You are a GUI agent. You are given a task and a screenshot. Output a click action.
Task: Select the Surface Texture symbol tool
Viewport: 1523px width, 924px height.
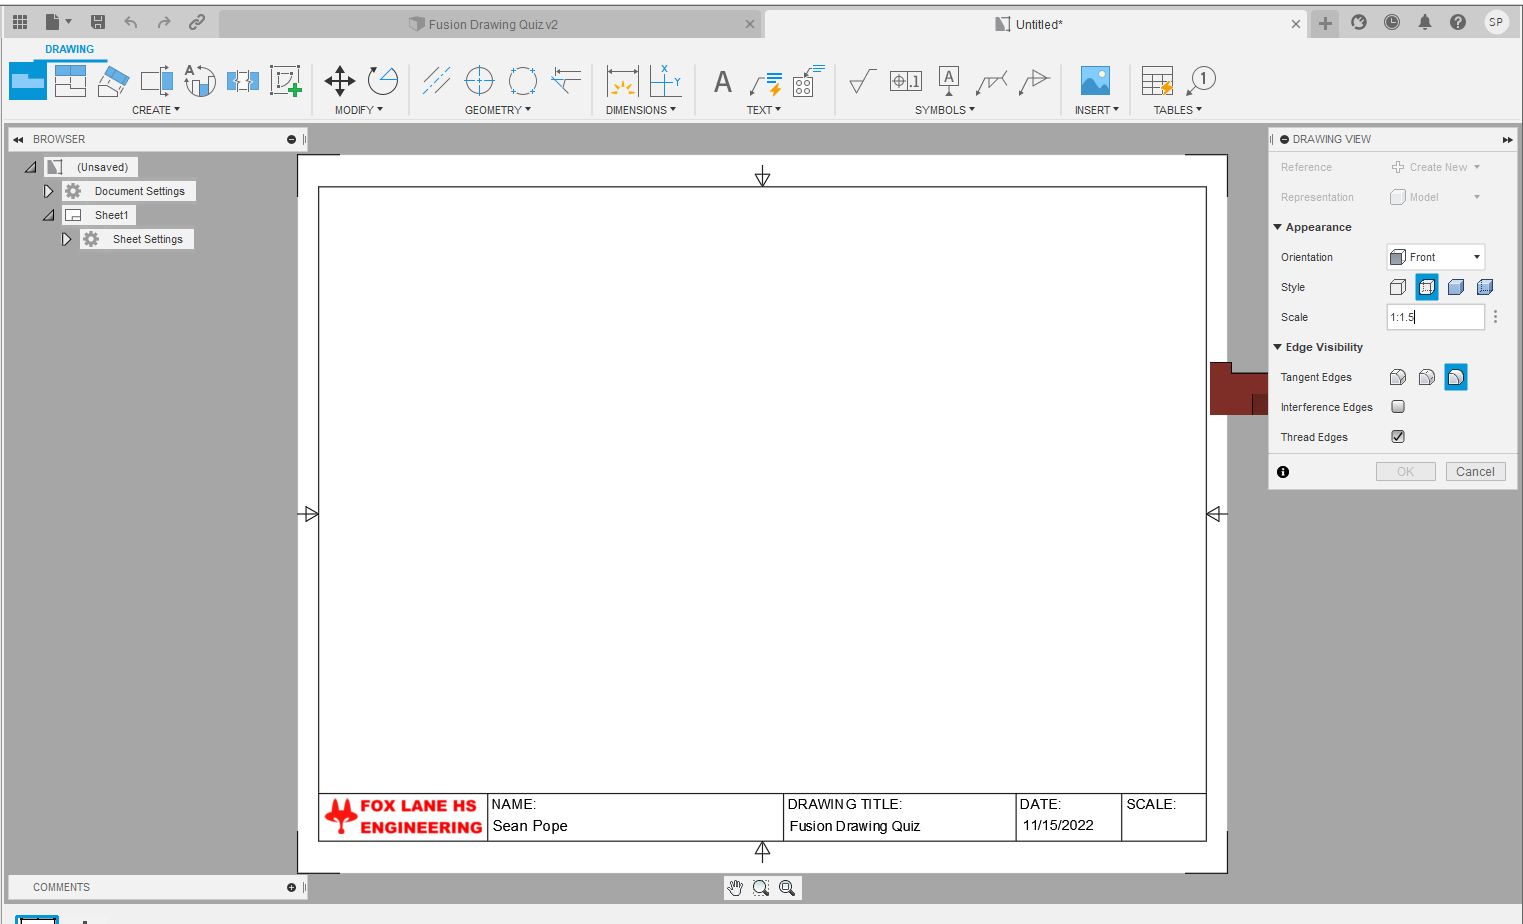[x=862, y=80]
